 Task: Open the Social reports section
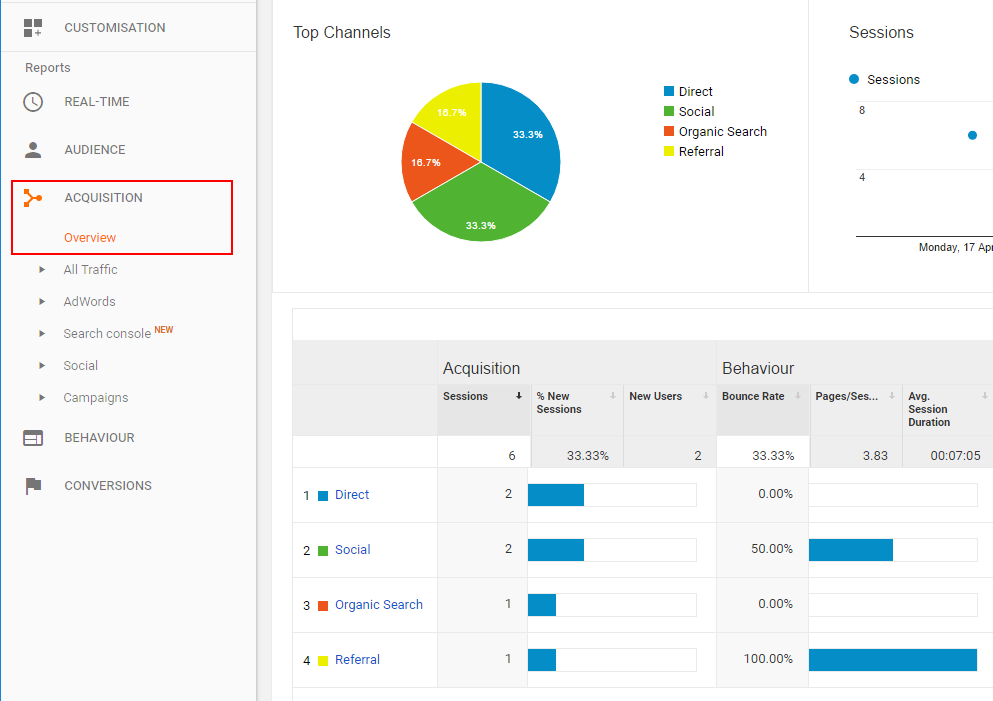pyautogui.click(x=80, y=366)
